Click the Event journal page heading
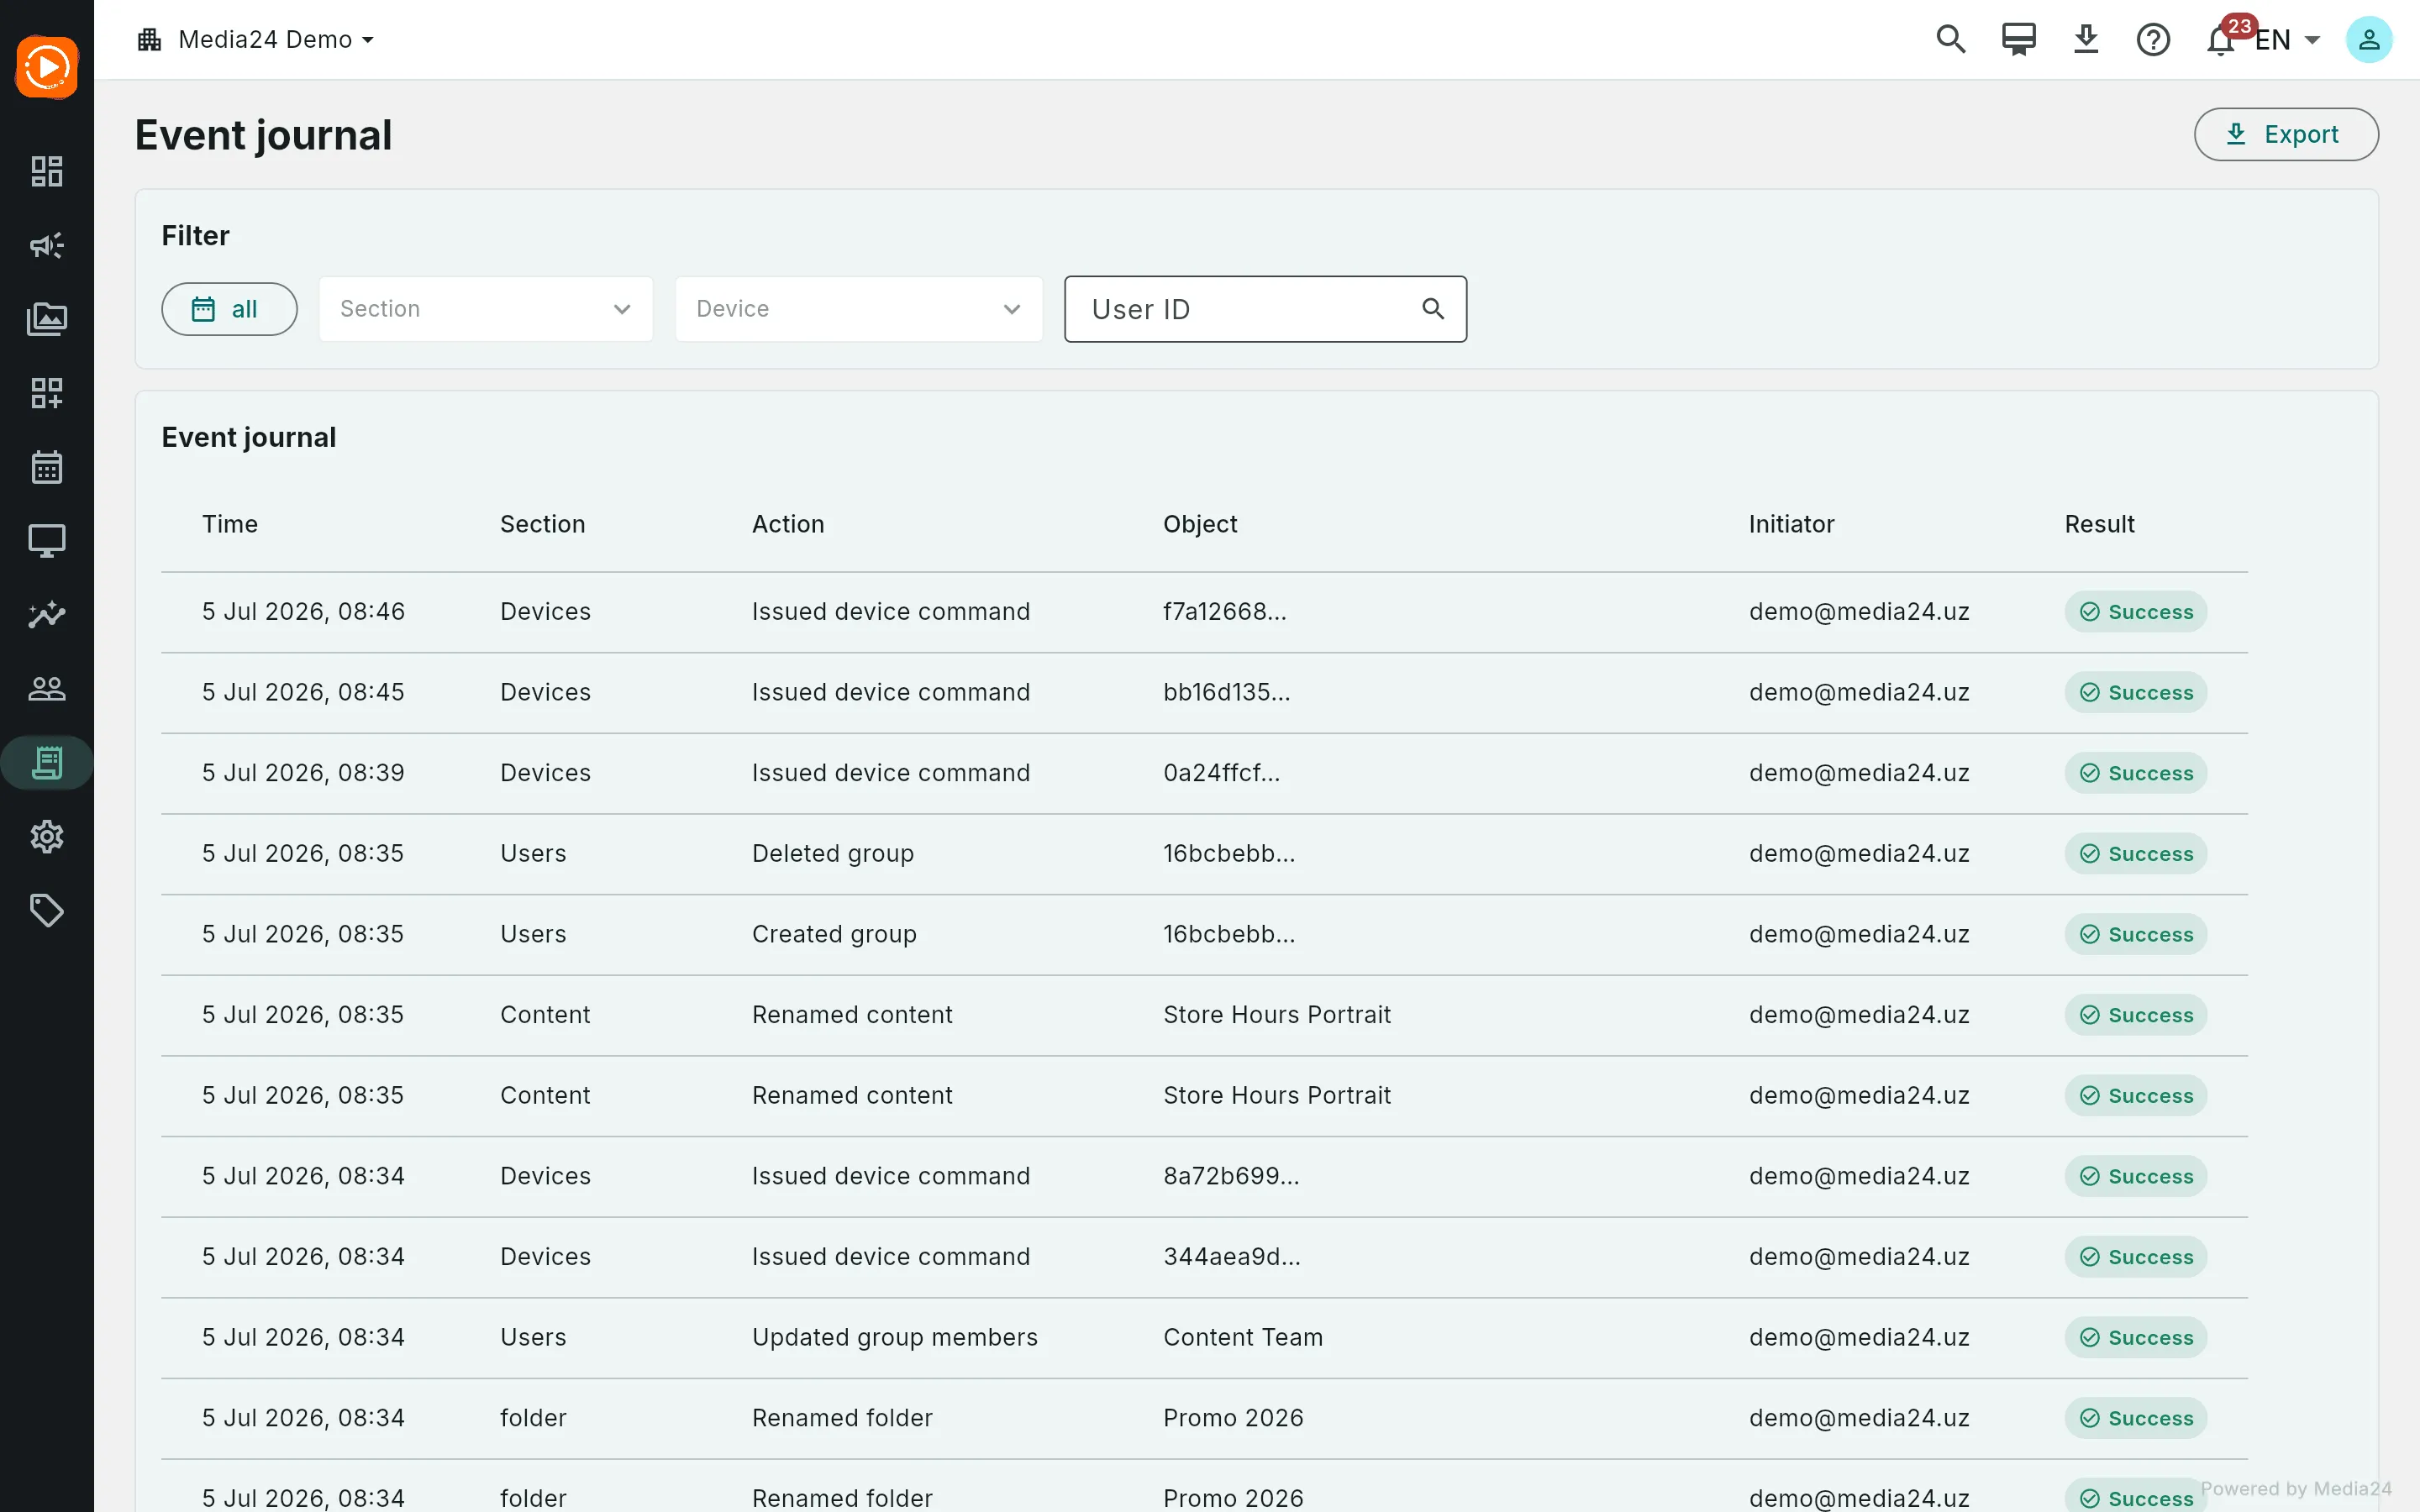 [x=264, y=135]
